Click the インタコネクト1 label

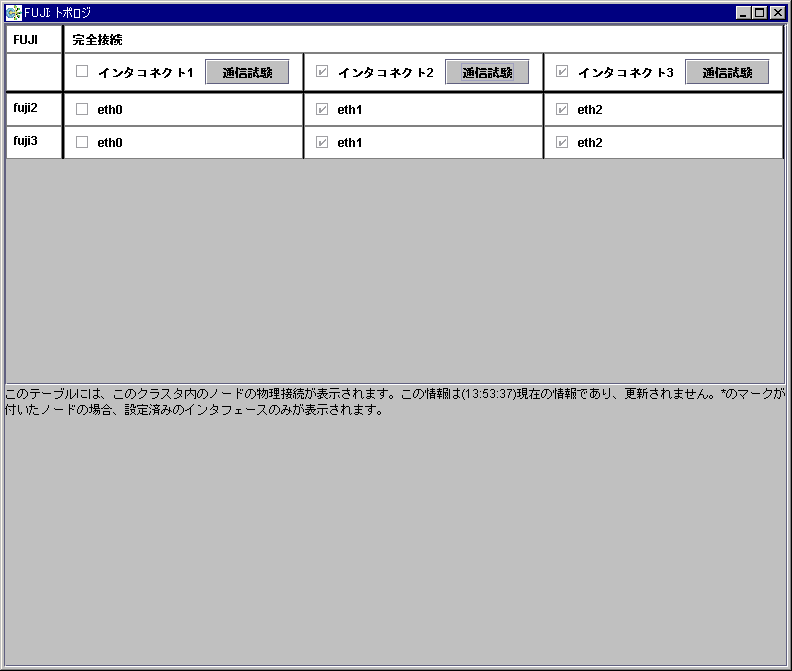[x=145, y=72]
